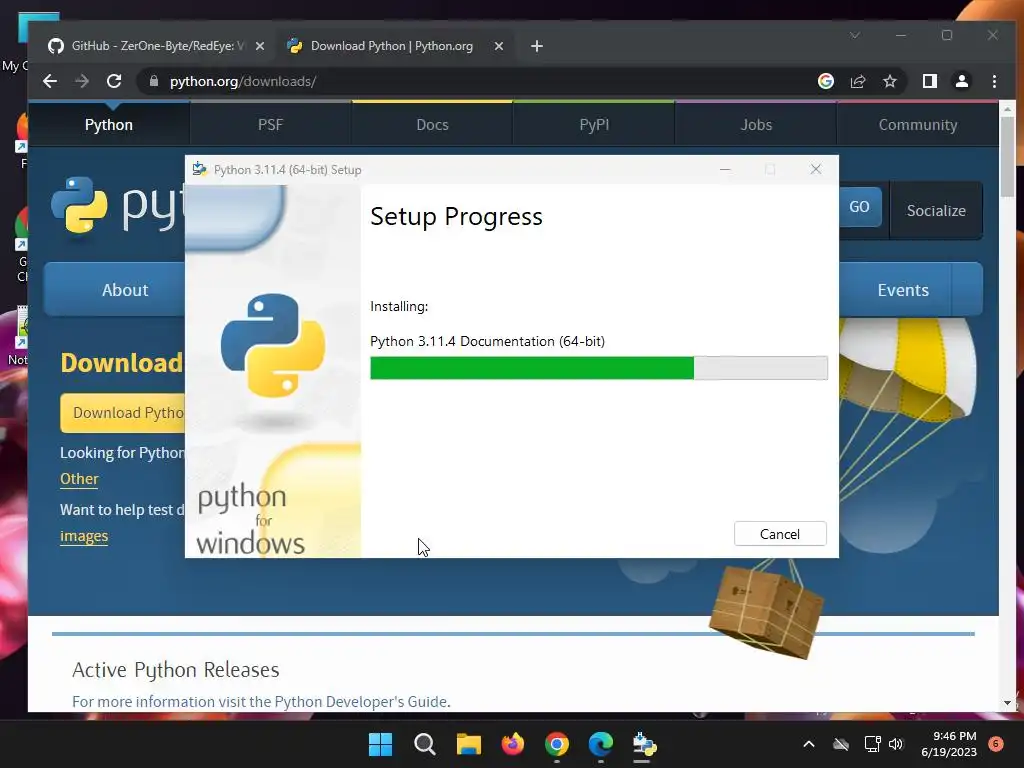View site lock info icon
The height and width of the screenshot is (768, 1024).
click(x=153, y=81)
